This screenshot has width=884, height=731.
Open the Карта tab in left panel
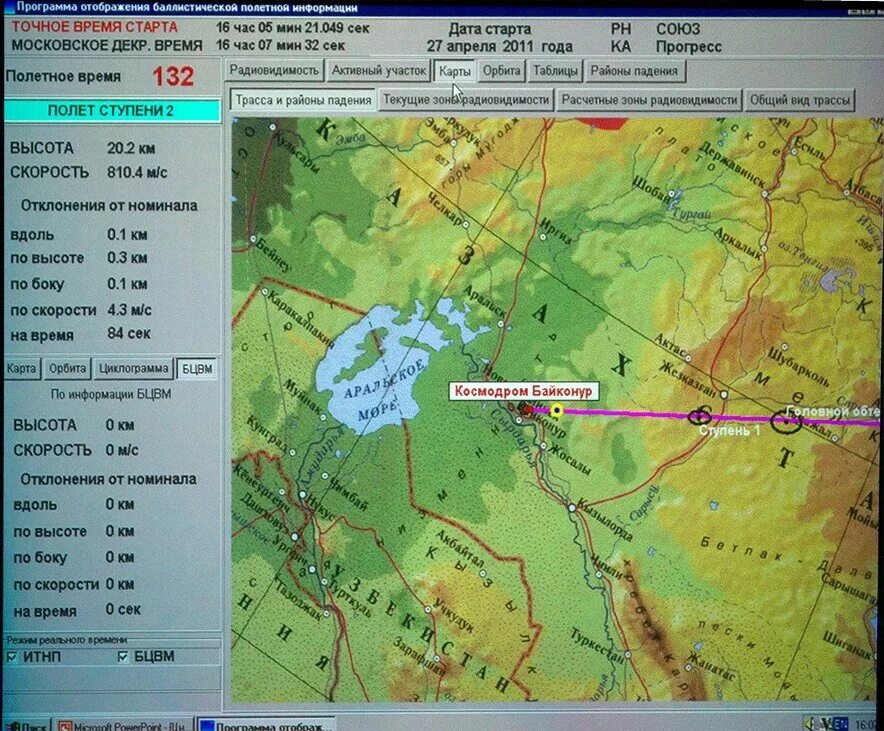pyautogui.click(x=21, y=369)
